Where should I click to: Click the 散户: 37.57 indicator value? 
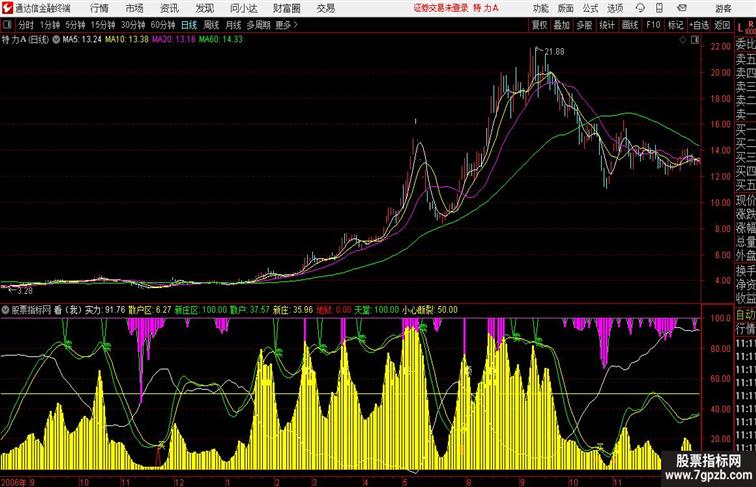click(x=249, y=310)
